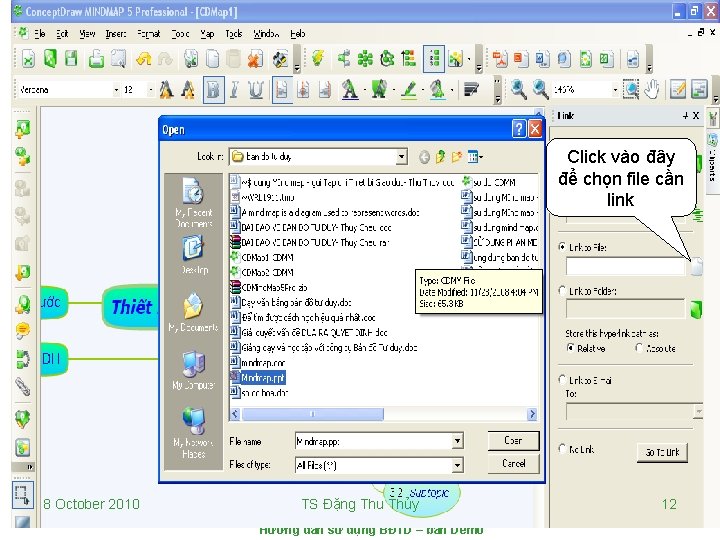Click the Italic formatting button
The height and width of the screenshot is (540, 720).
(x=235, y=90)
